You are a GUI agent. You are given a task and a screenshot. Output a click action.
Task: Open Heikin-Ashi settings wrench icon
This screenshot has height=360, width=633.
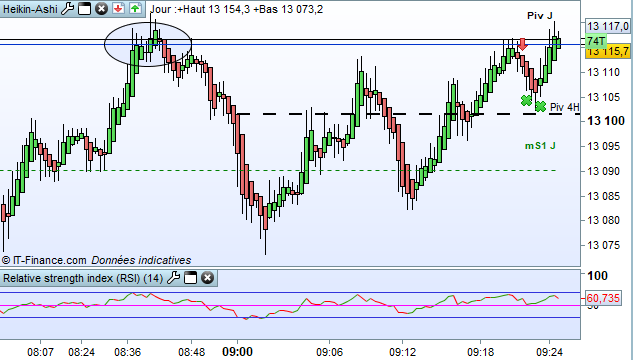coord(67,8)
